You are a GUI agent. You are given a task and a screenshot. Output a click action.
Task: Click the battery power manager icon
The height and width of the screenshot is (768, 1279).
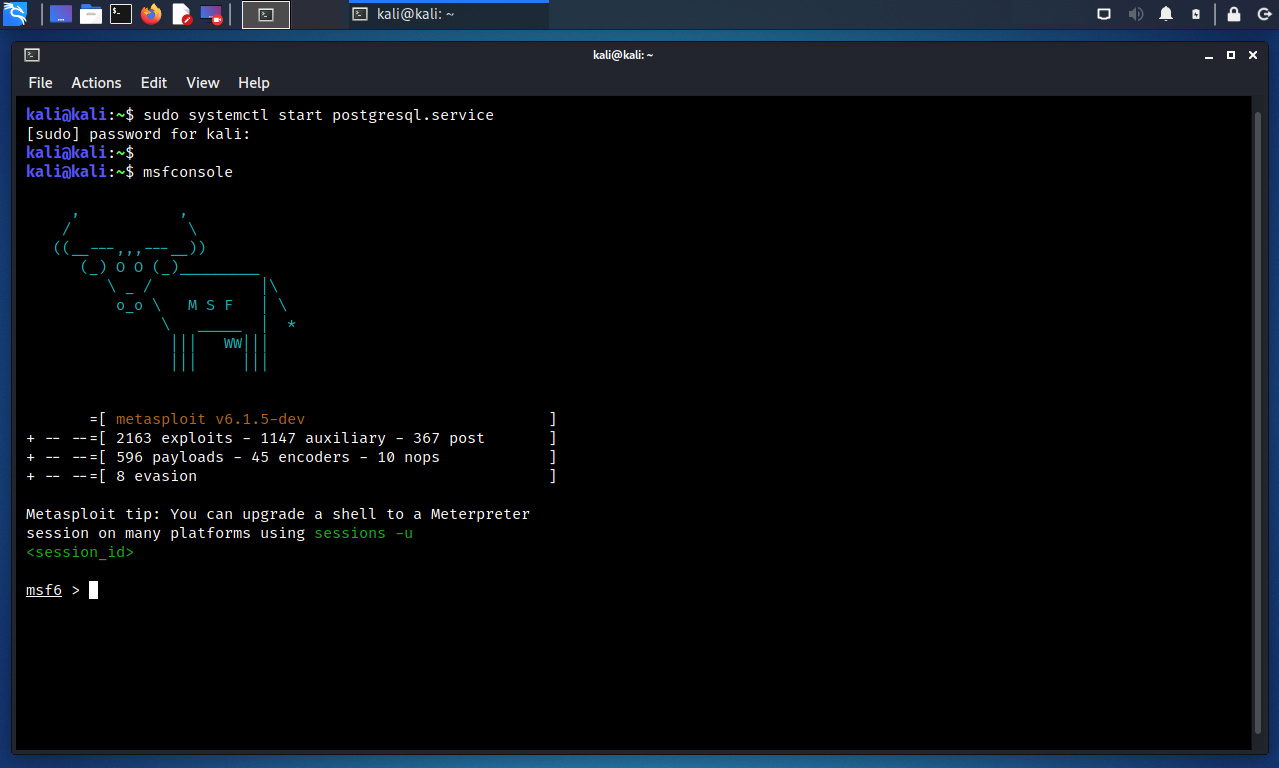[x=1196, y=14]
